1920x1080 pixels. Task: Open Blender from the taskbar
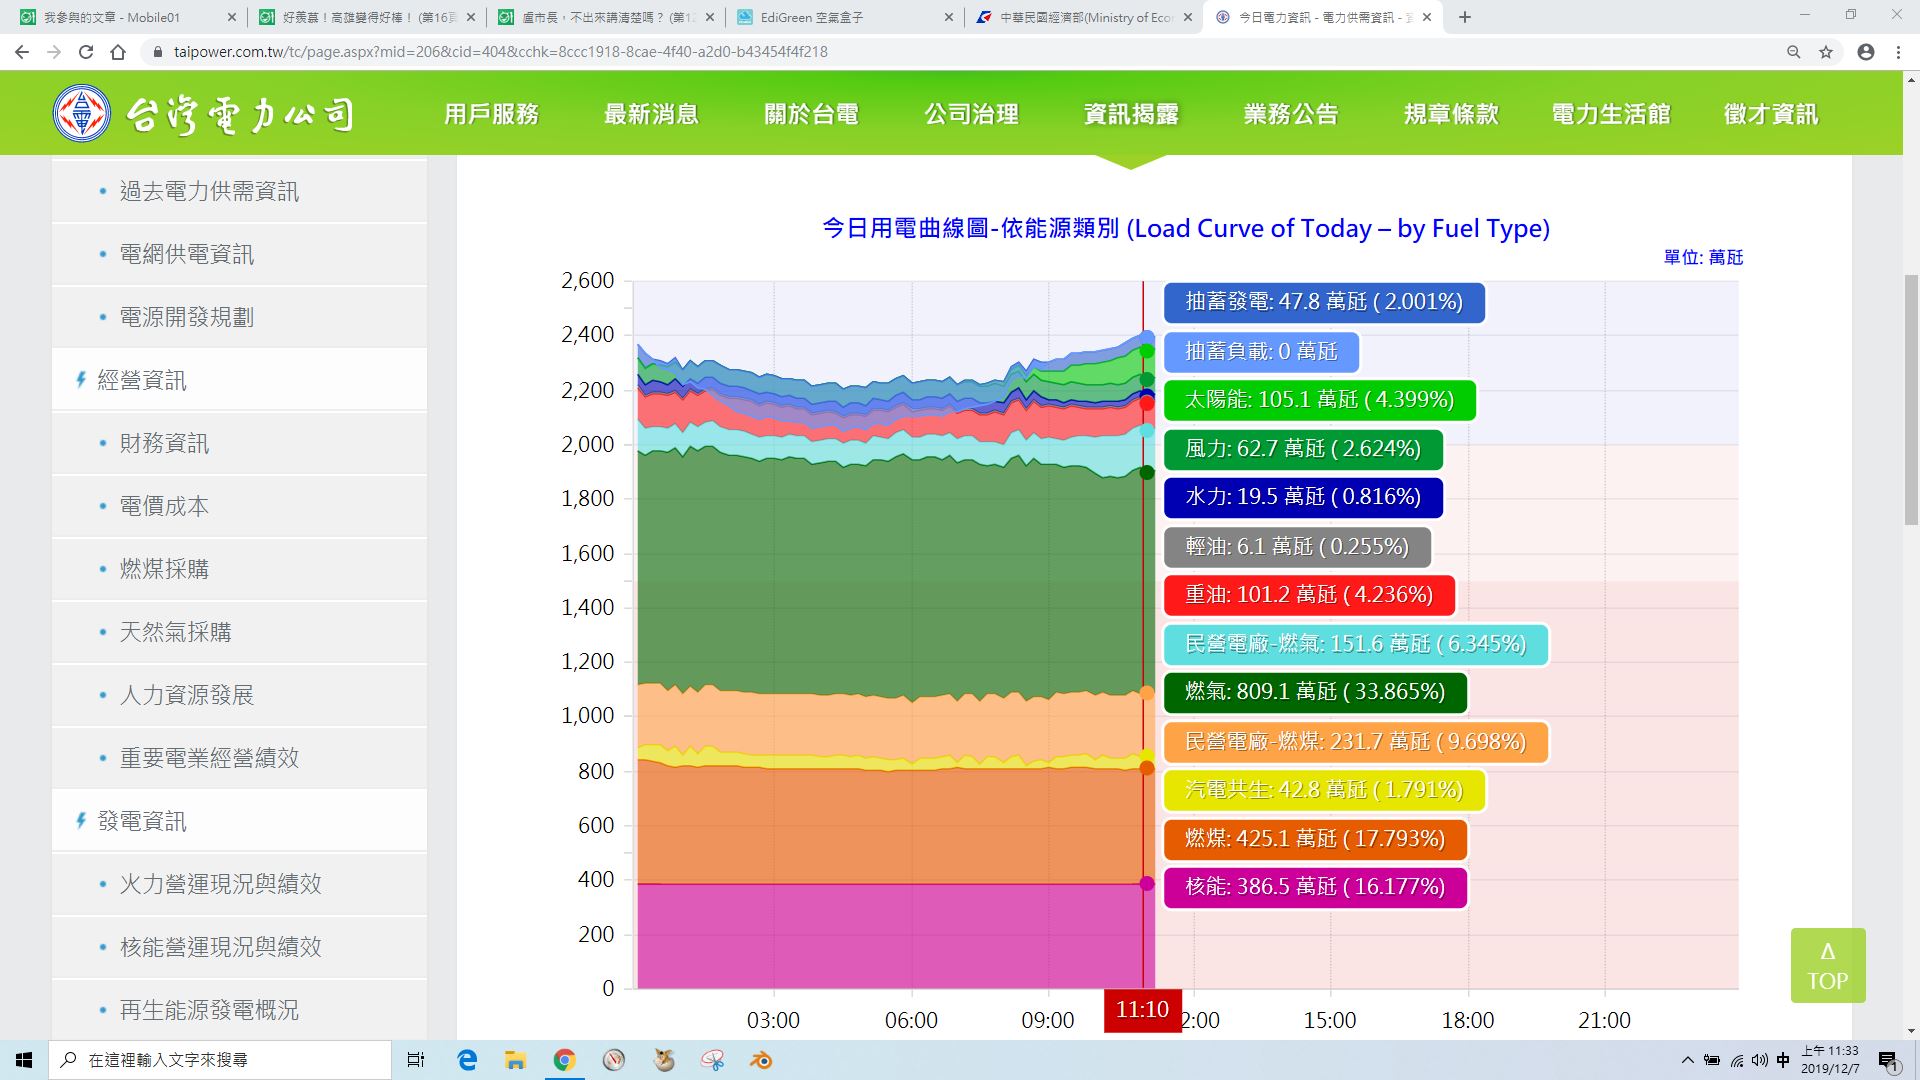(761, 1060)
